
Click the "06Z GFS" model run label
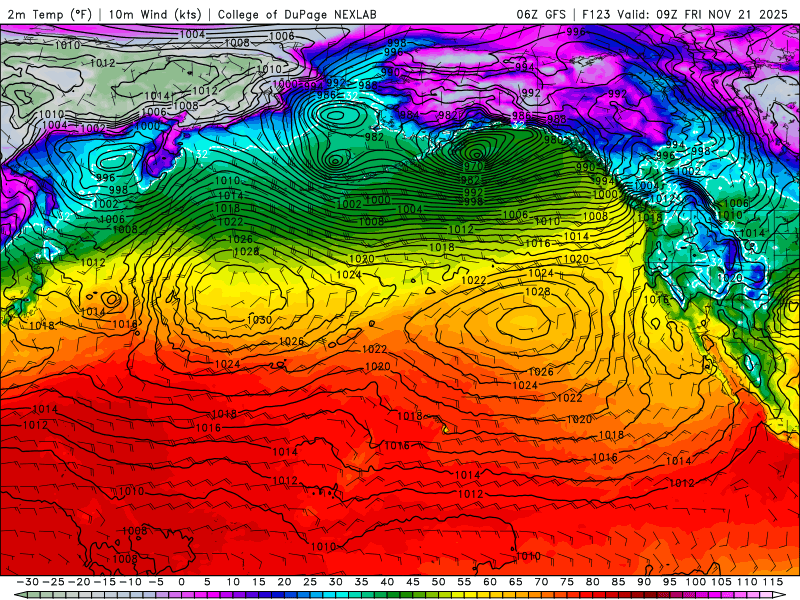[541, 14]
